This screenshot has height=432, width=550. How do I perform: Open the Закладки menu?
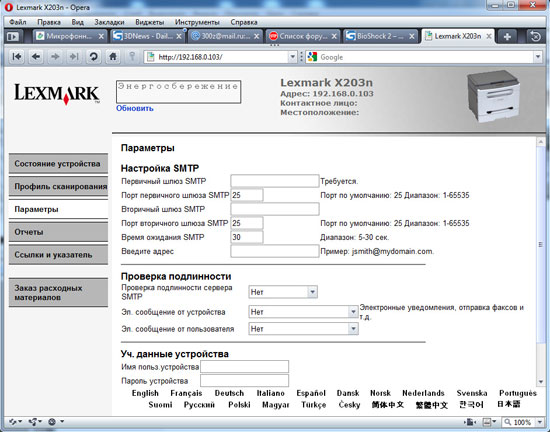pos(109,22)
